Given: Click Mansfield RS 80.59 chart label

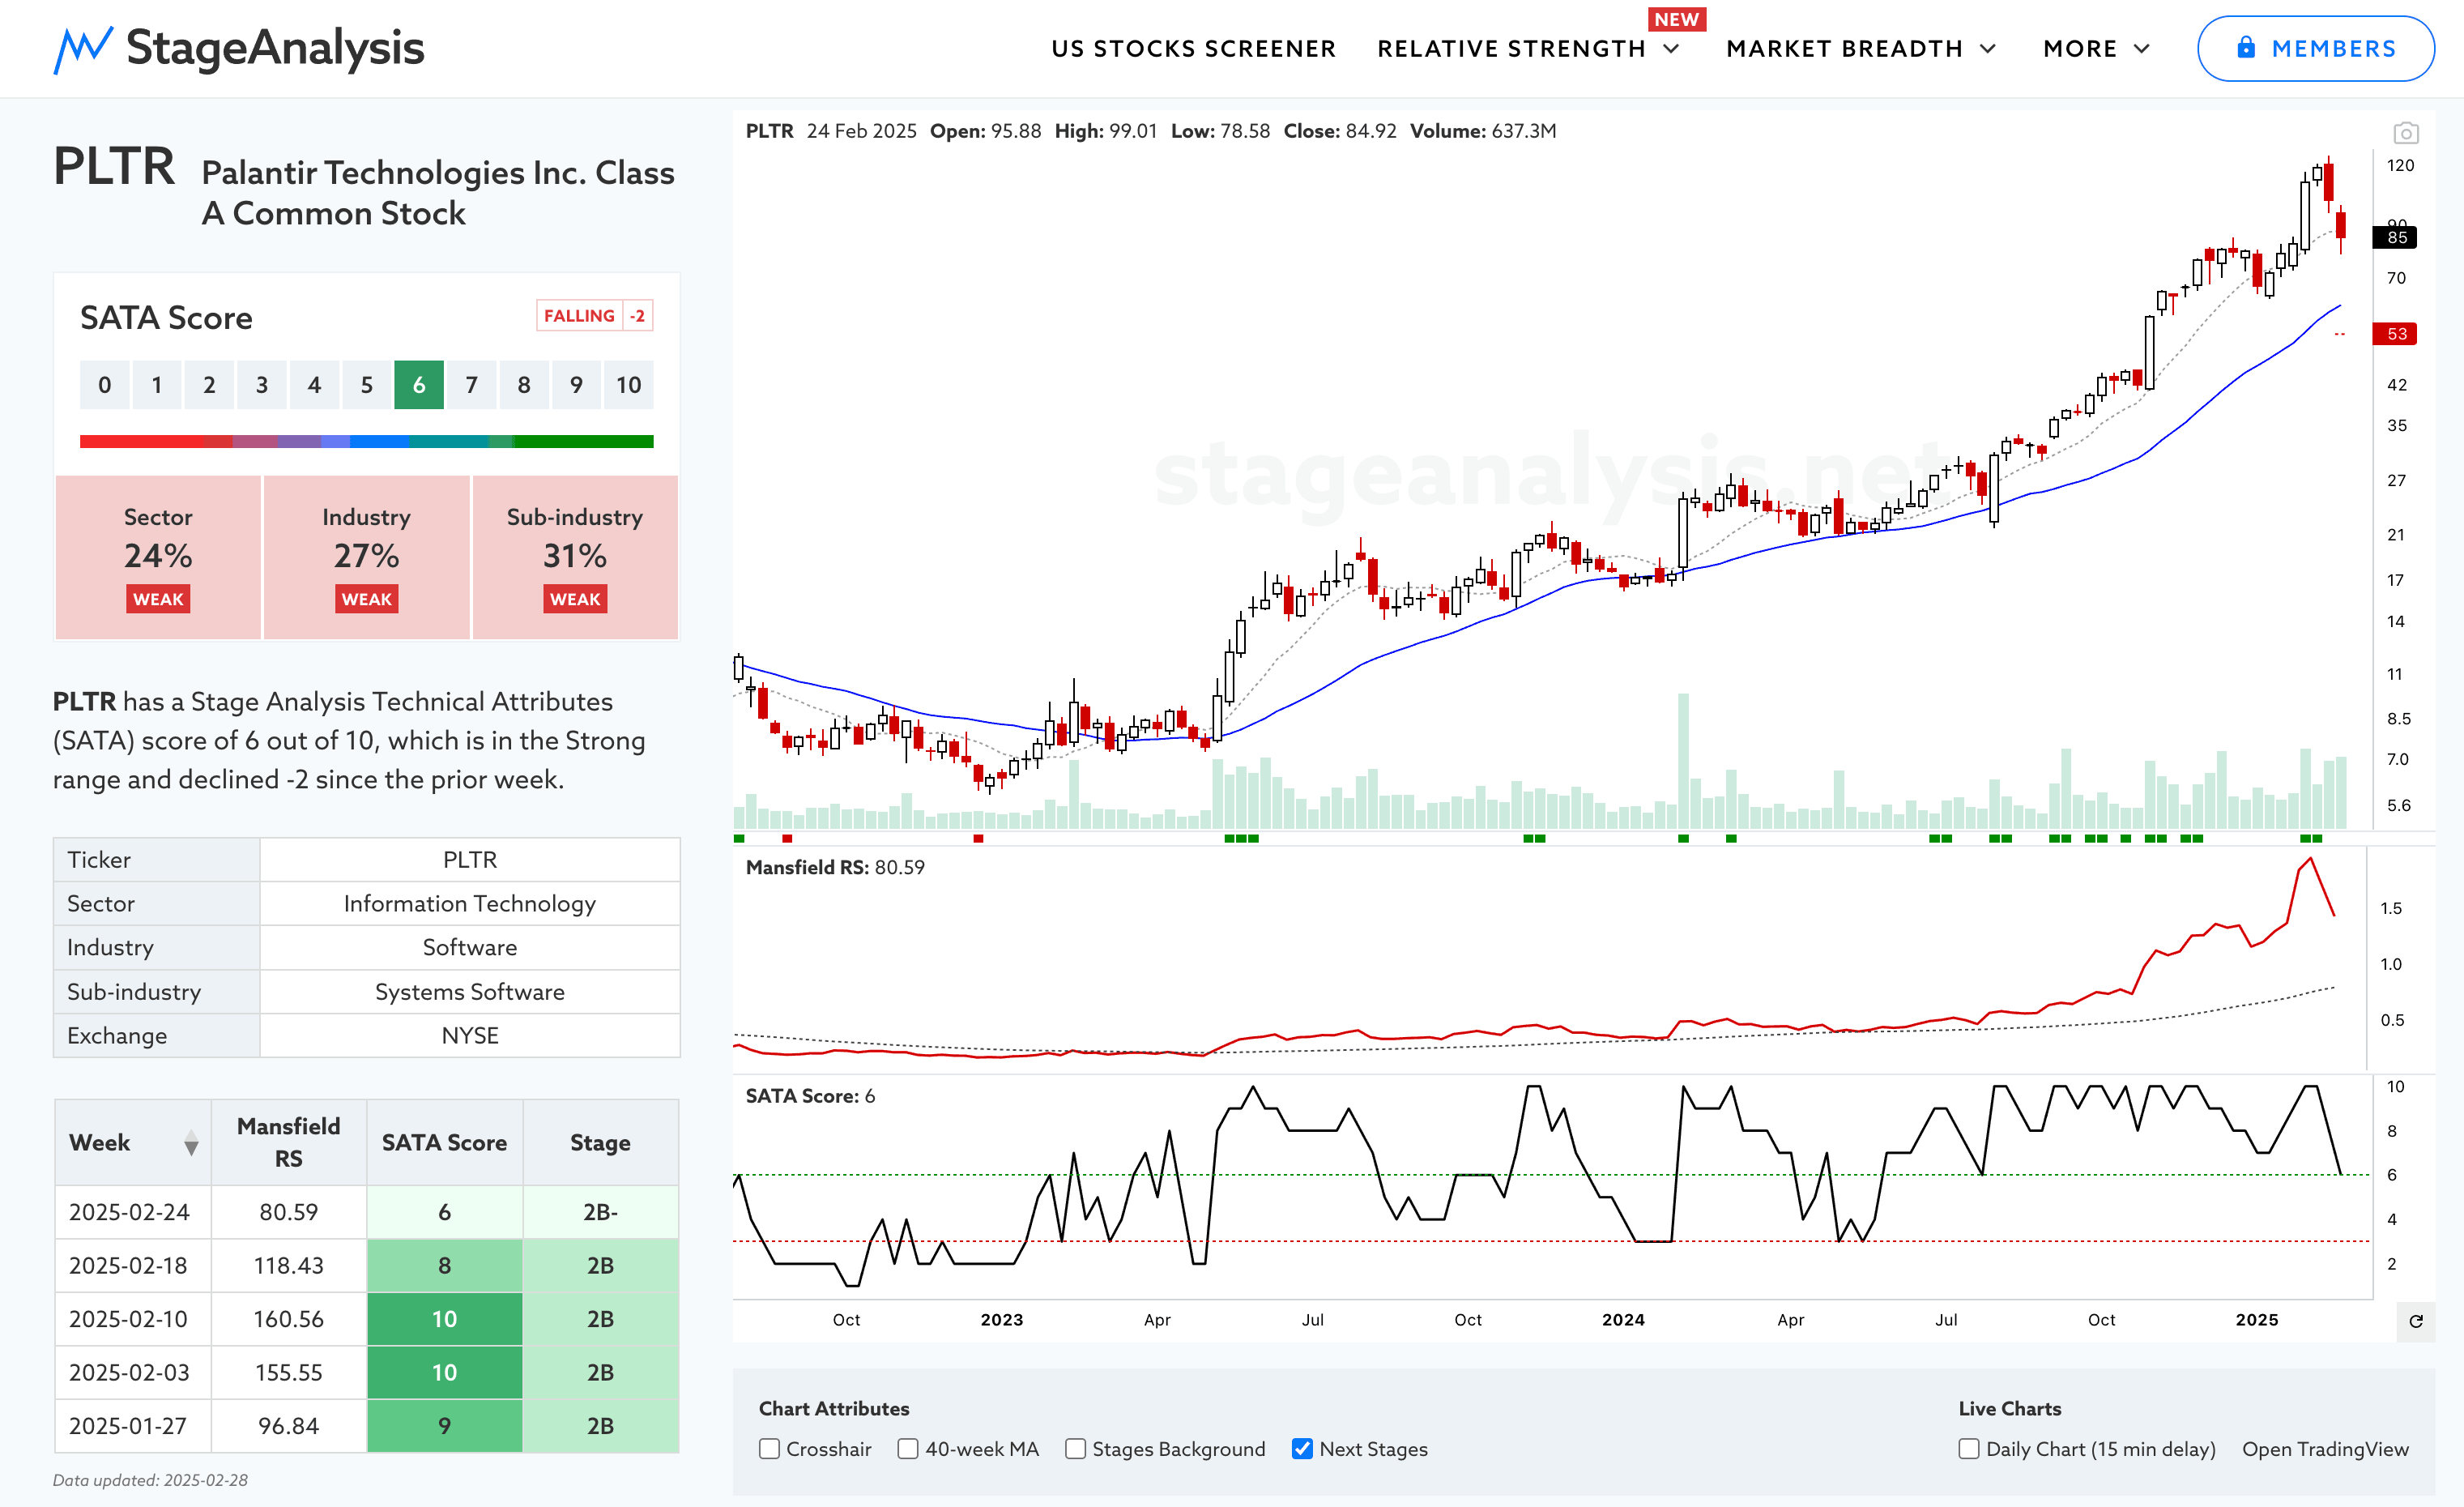Looking at the screenshot, I should pyautogui.click(x=835, y=868).
